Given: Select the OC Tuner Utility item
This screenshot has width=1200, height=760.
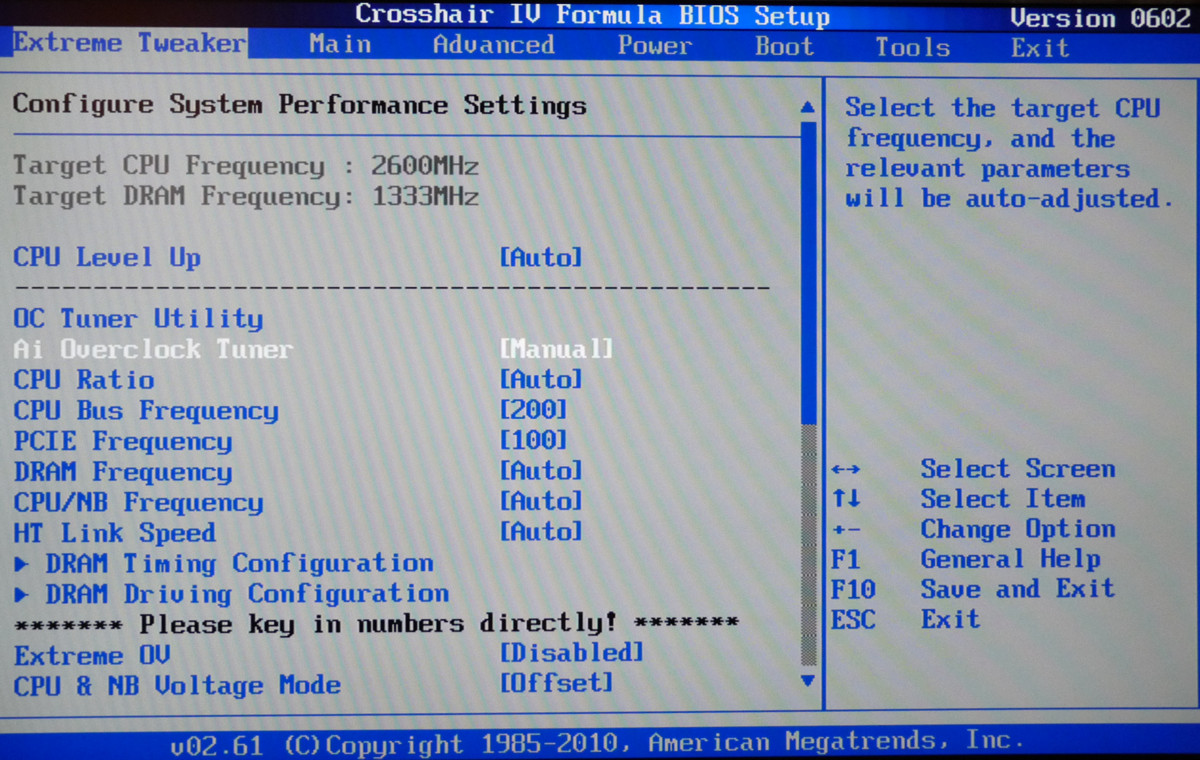Looking at the screenshot, I should pos(138,319).
